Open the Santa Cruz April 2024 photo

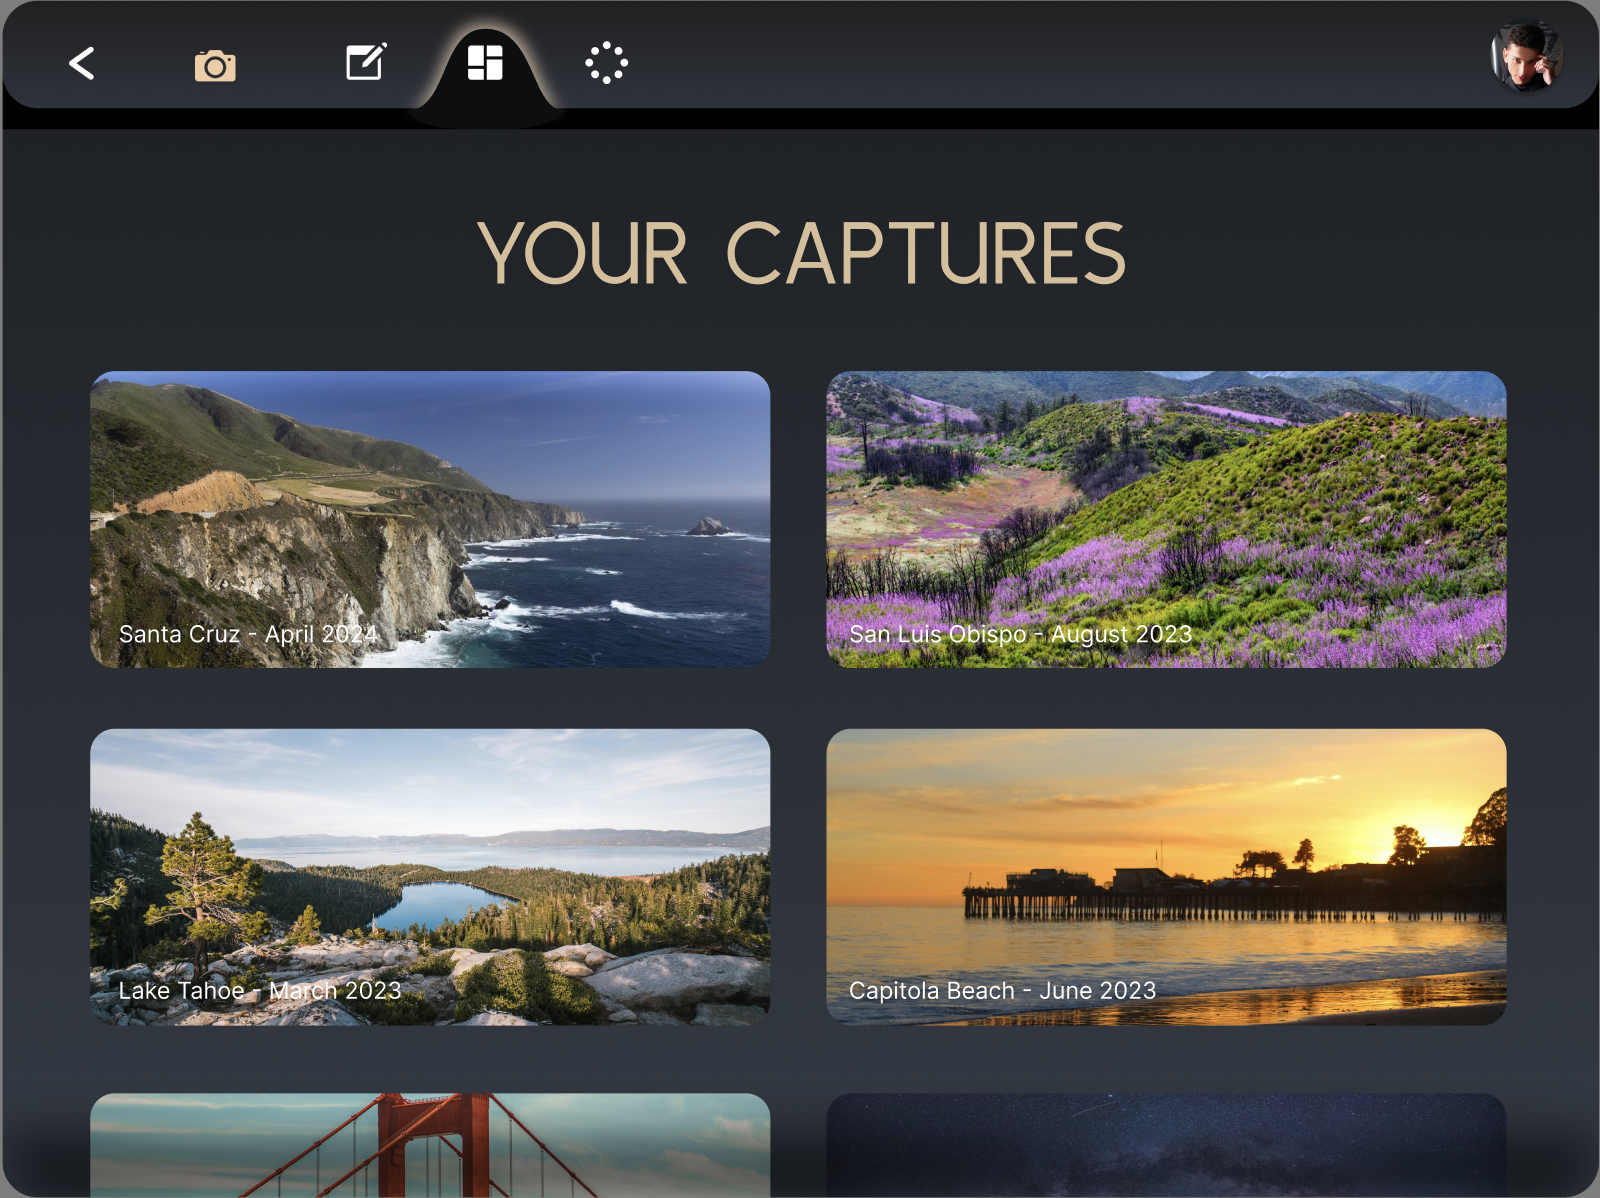(x=430, y=519)
